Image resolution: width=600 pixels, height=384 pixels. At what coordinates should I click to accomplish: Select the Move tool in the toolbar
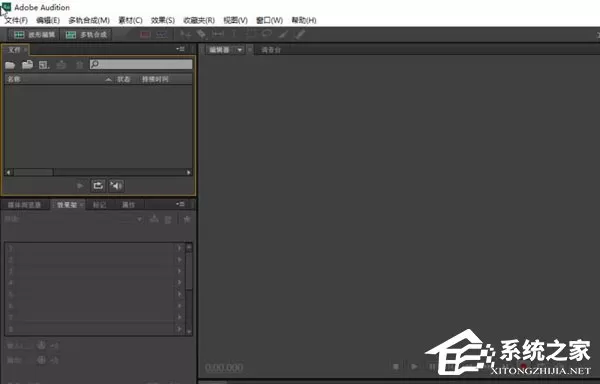tap(186, 34)
